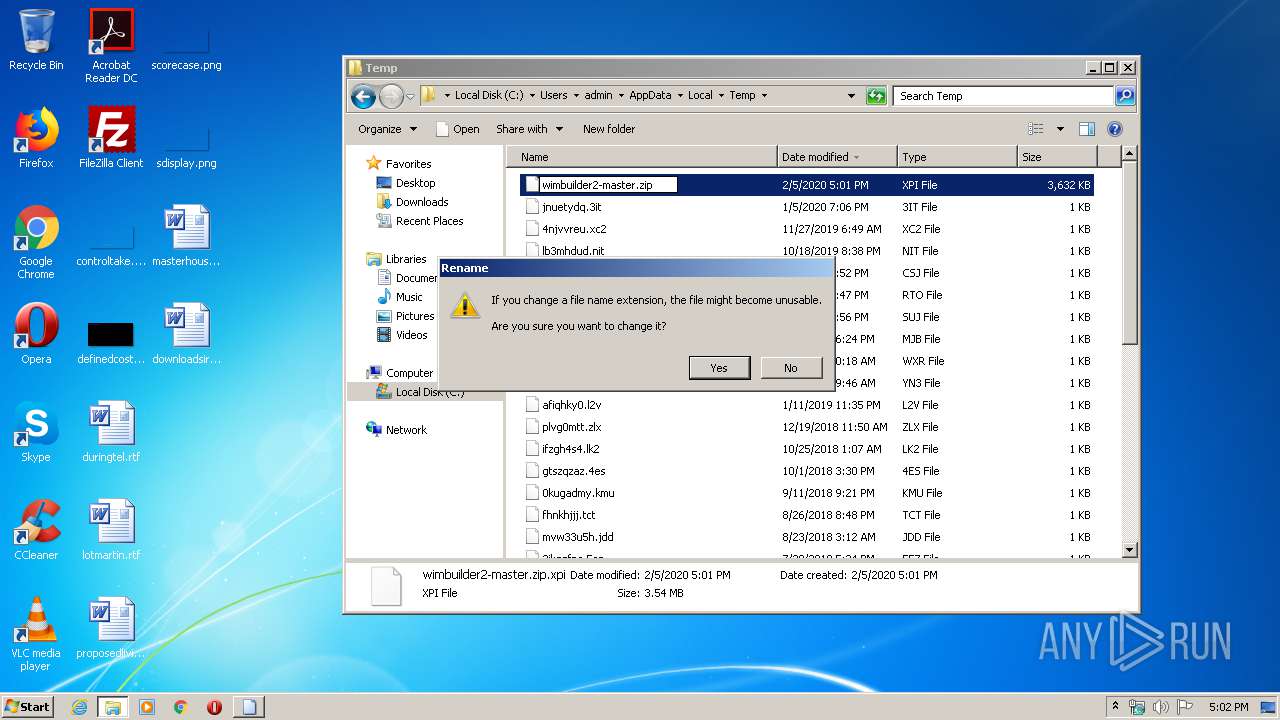Click the volume icon in system tray
This screenshot has height=720, width=1280.
click(x=1161, y=707)
